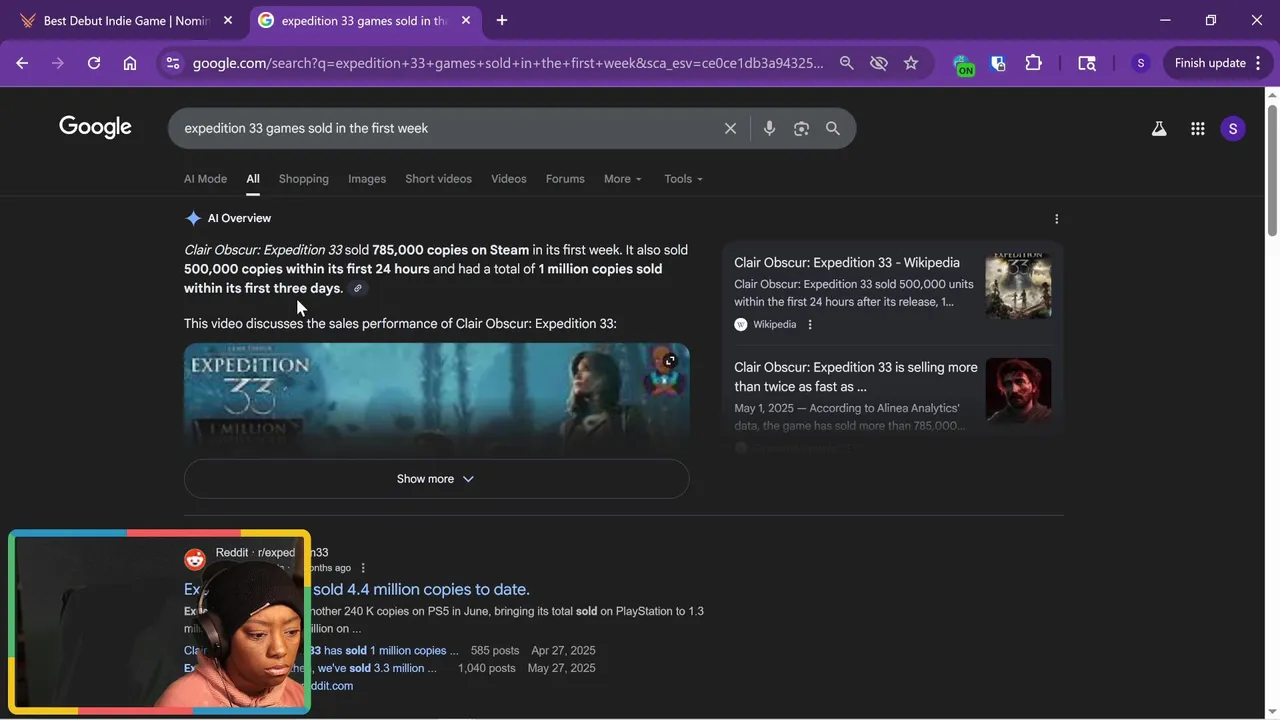The image size is (1280, 720).
Task: Select the Images results tab
Action: point(367,179)
